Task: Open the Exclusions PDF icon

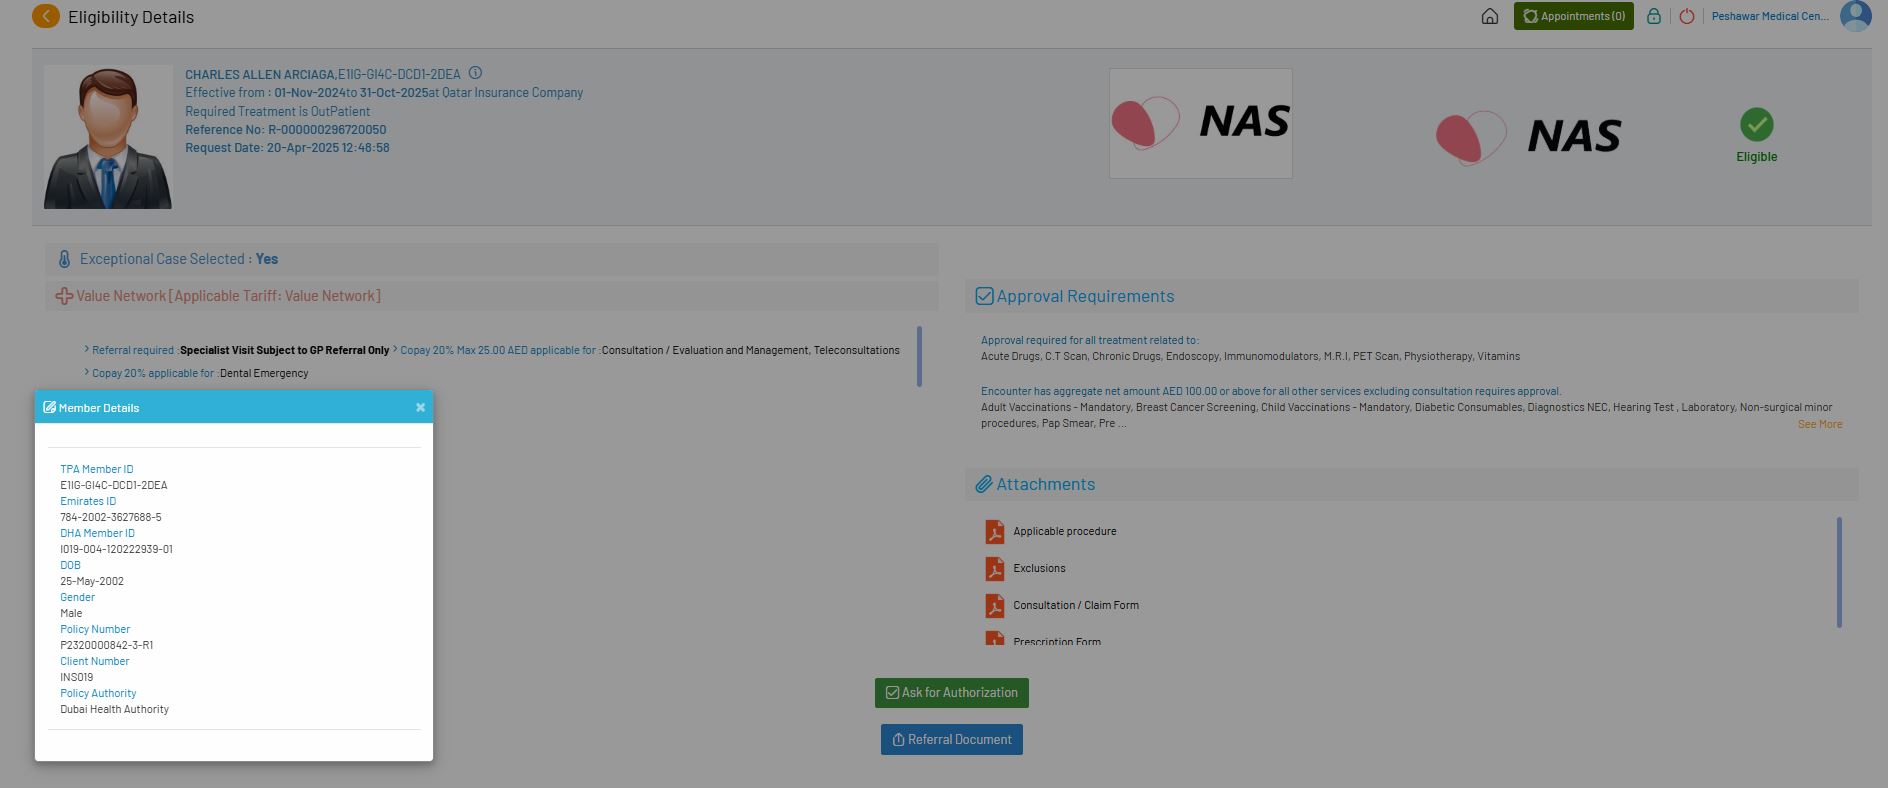Action: click(x=995, y=569)
